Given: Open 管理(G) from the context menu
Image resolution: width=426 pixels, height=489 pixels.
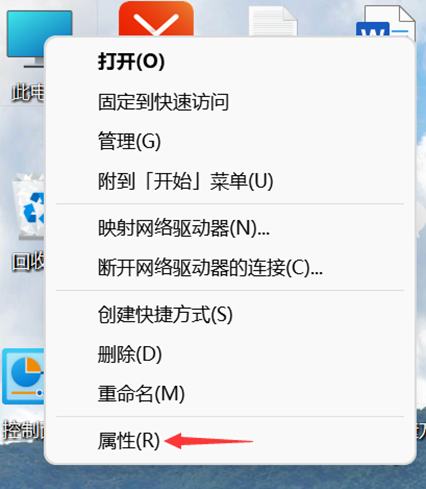Looking at the screenshot, I should click(x=230, y=141).
